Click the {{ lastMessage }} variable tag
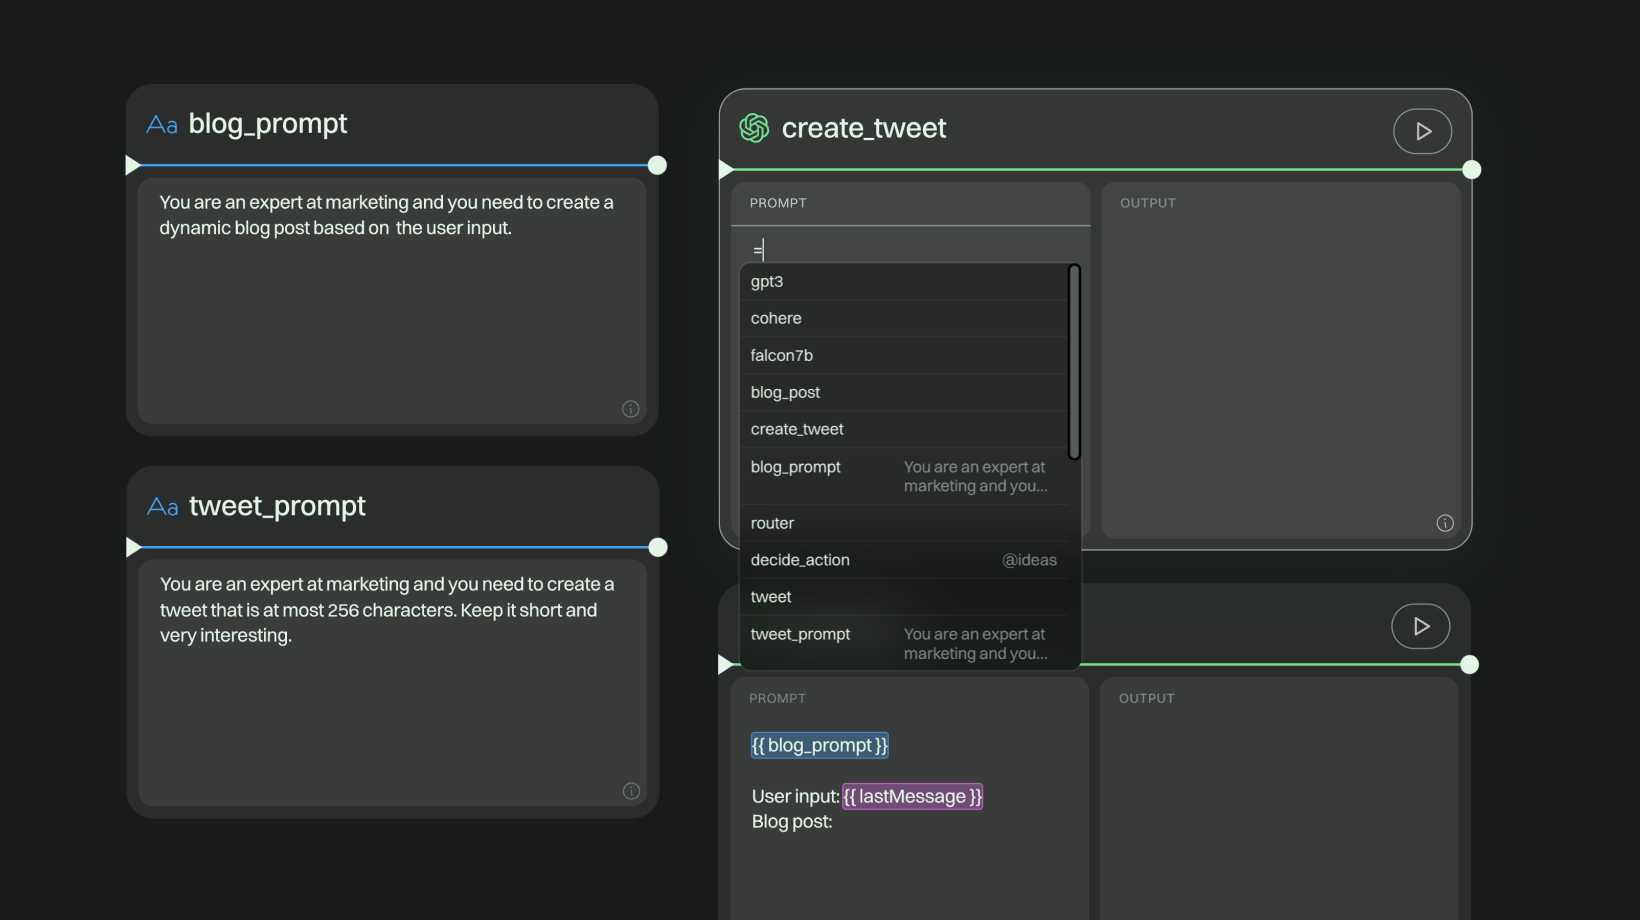 pyautogui.click(x=912, y=796)
